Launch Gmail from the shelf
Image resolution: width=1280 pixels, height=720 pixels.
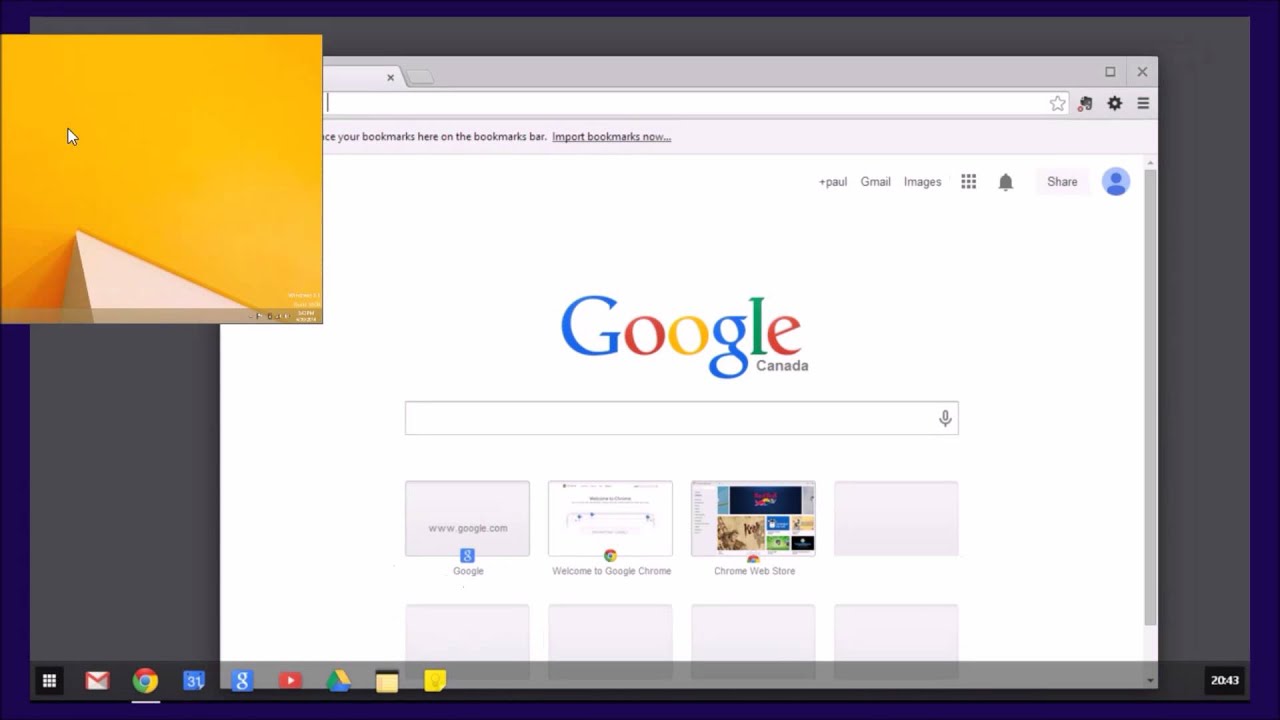[x=97, y=681]
